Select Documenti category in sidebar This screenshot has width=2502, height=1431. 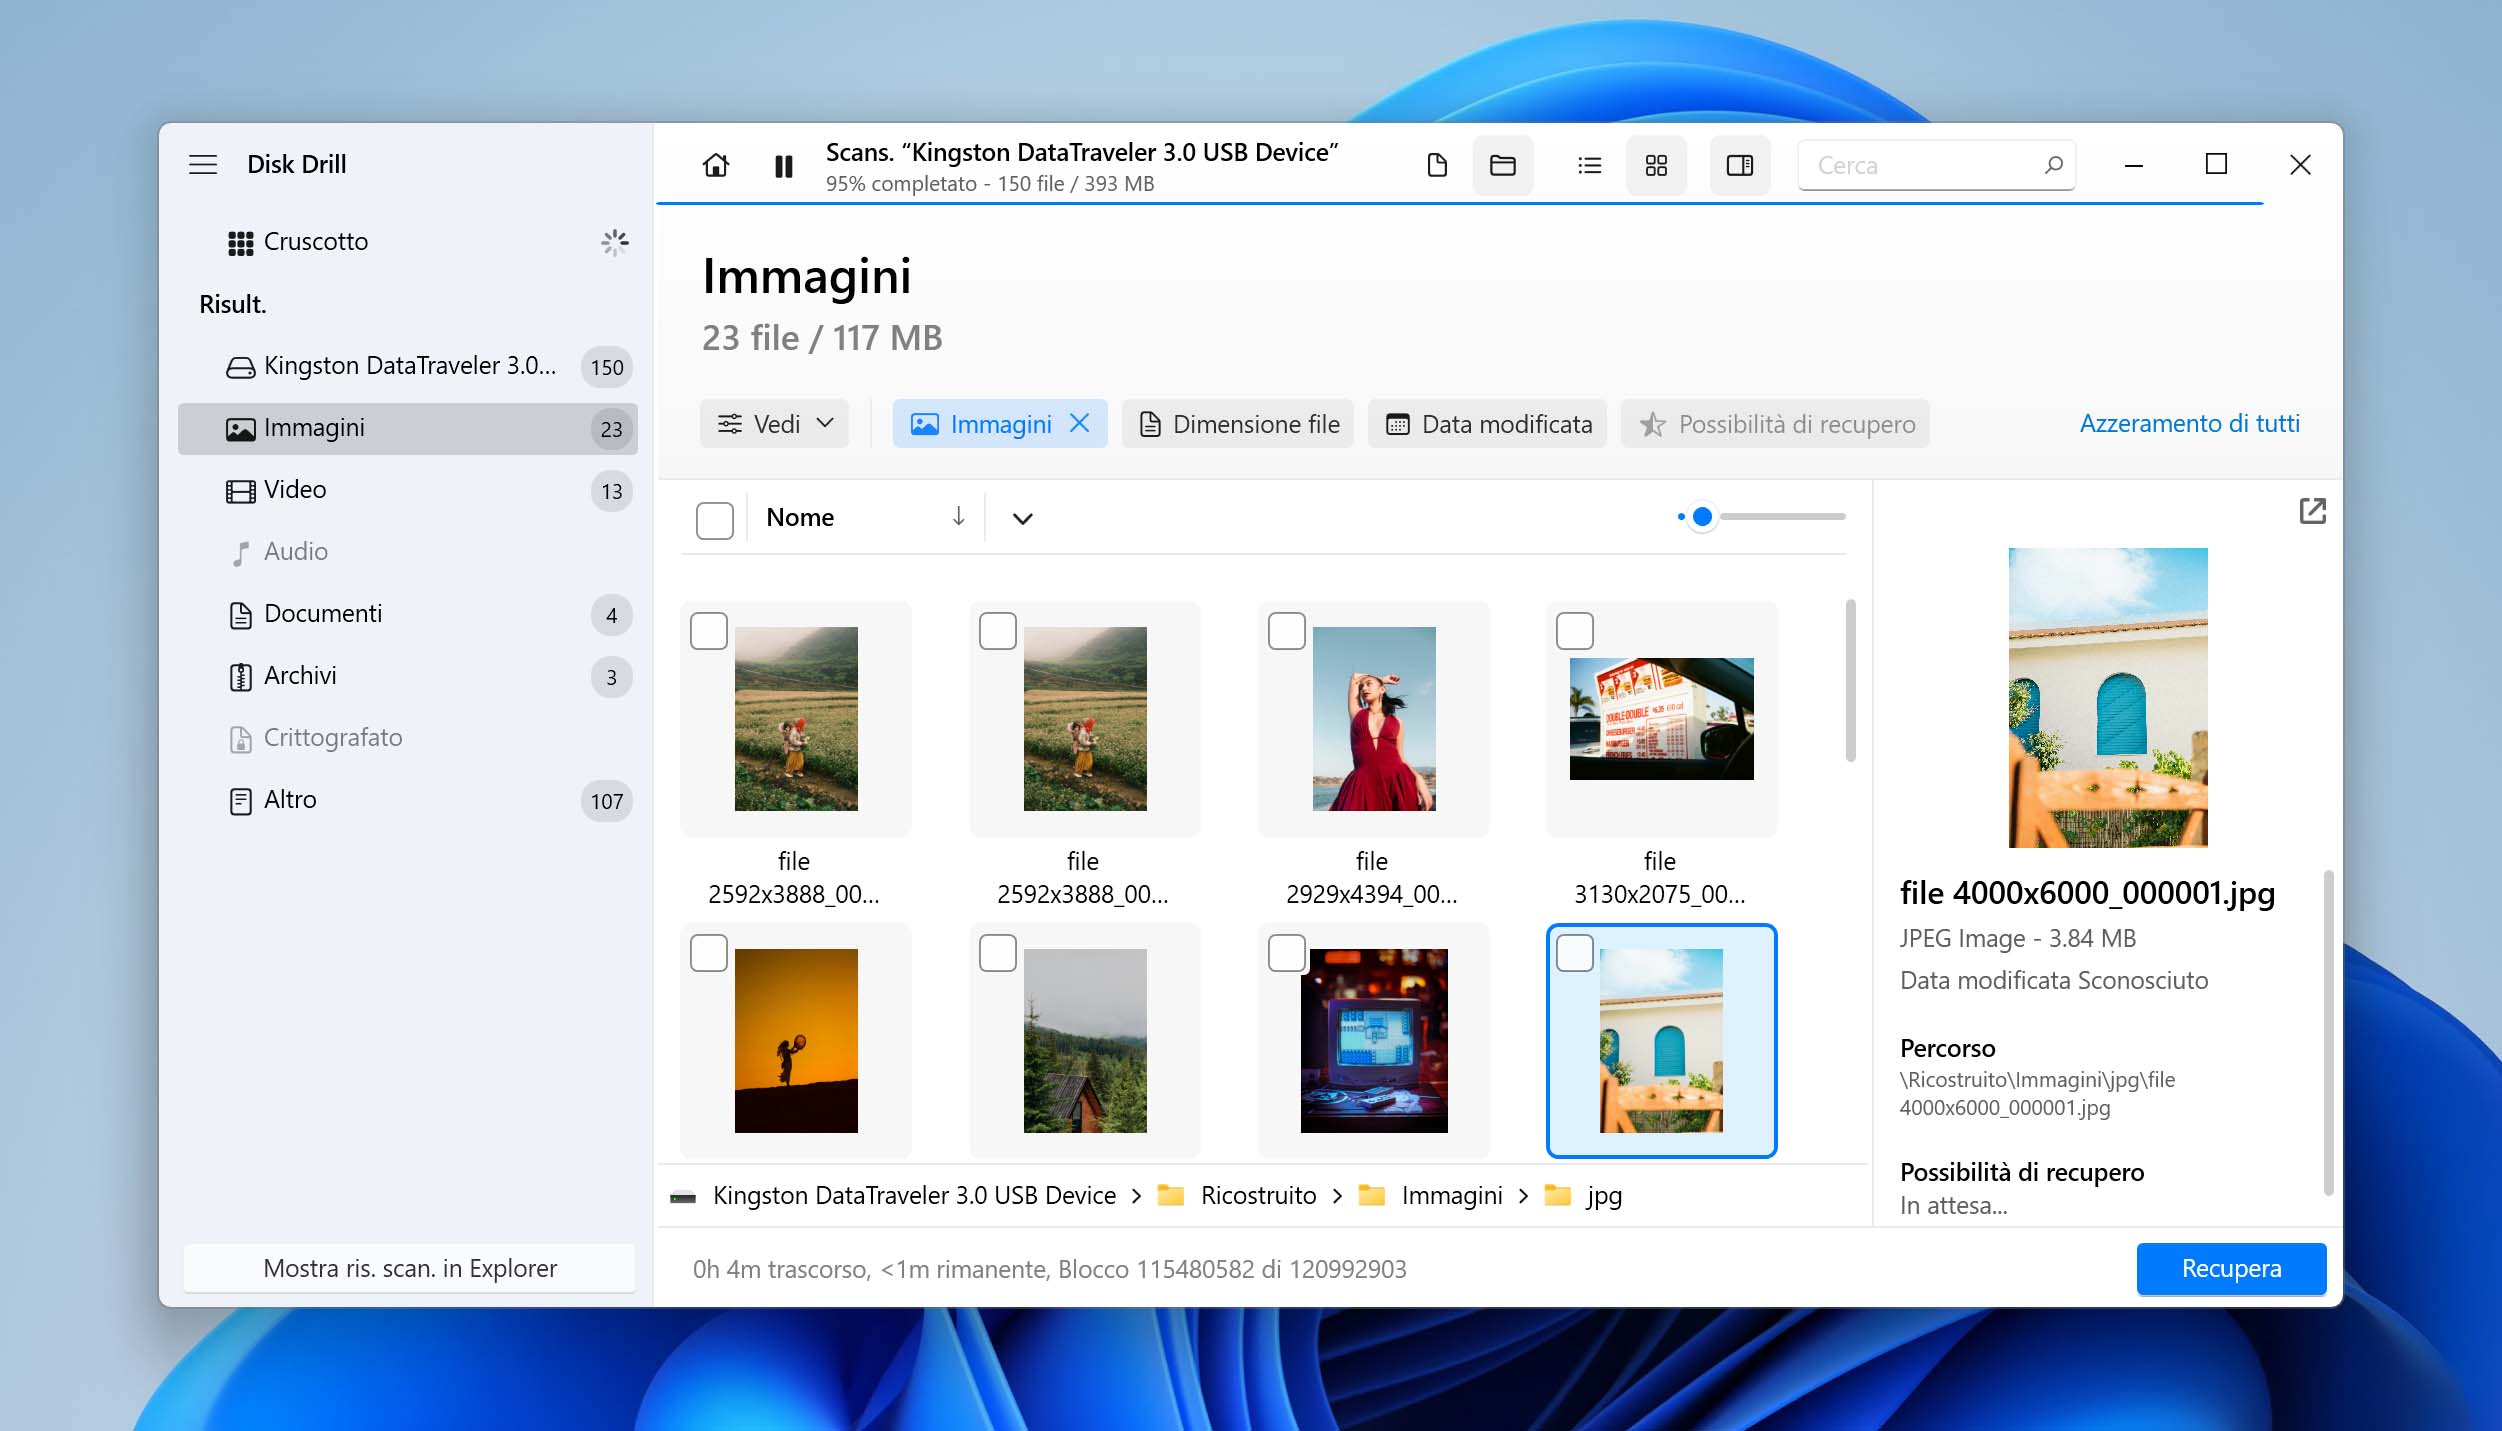408,614
